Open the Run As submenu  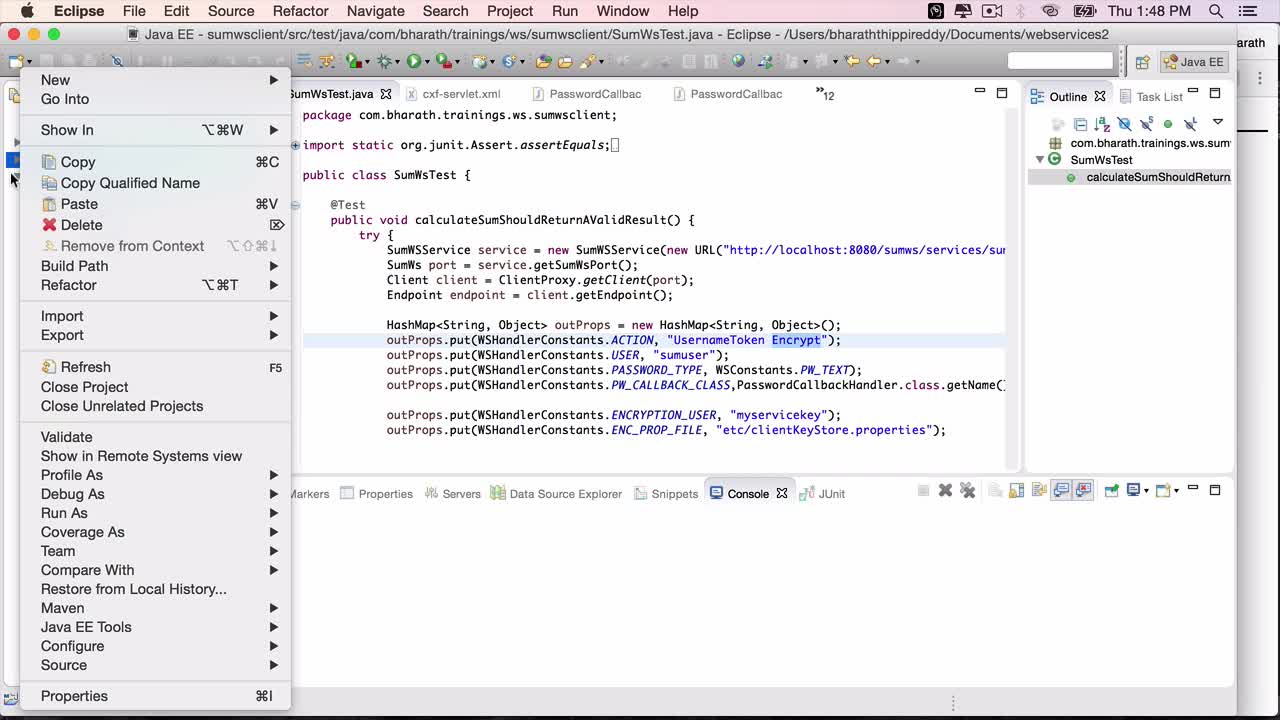click(x=155, y=513)
